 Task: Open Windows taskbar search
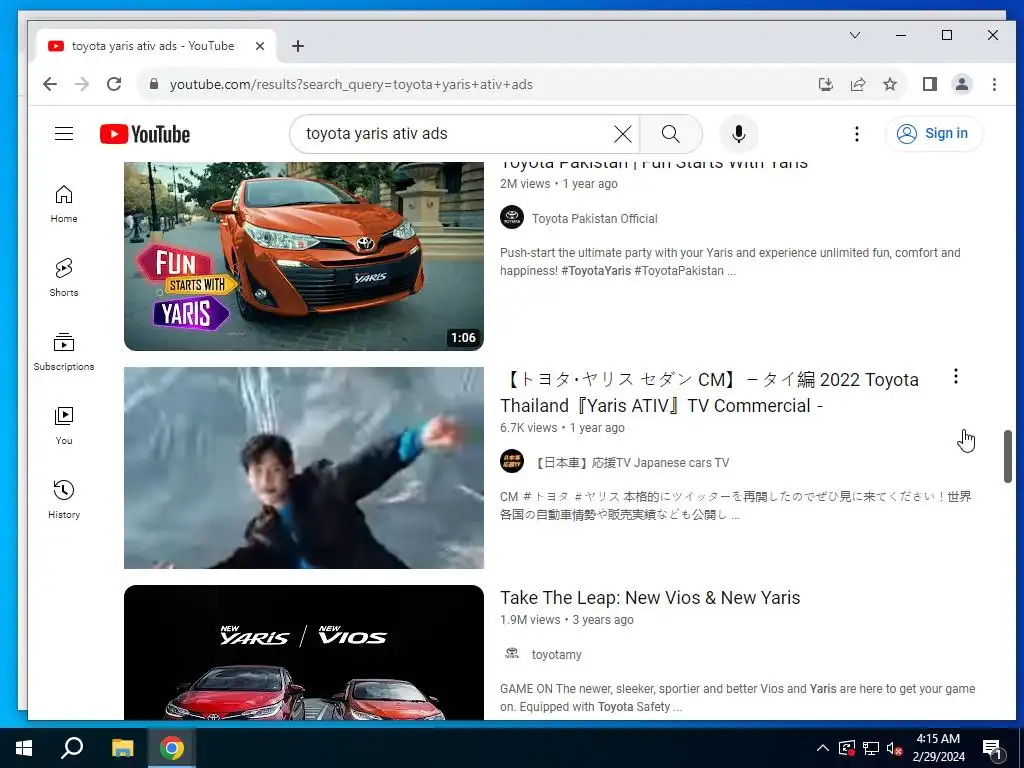(72, 748)
